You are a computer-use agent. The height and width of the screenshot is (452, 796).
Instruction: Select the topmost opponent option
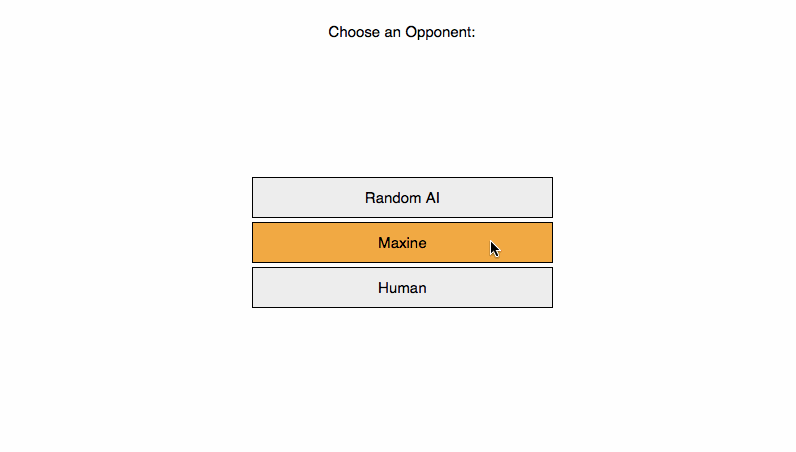402,198
